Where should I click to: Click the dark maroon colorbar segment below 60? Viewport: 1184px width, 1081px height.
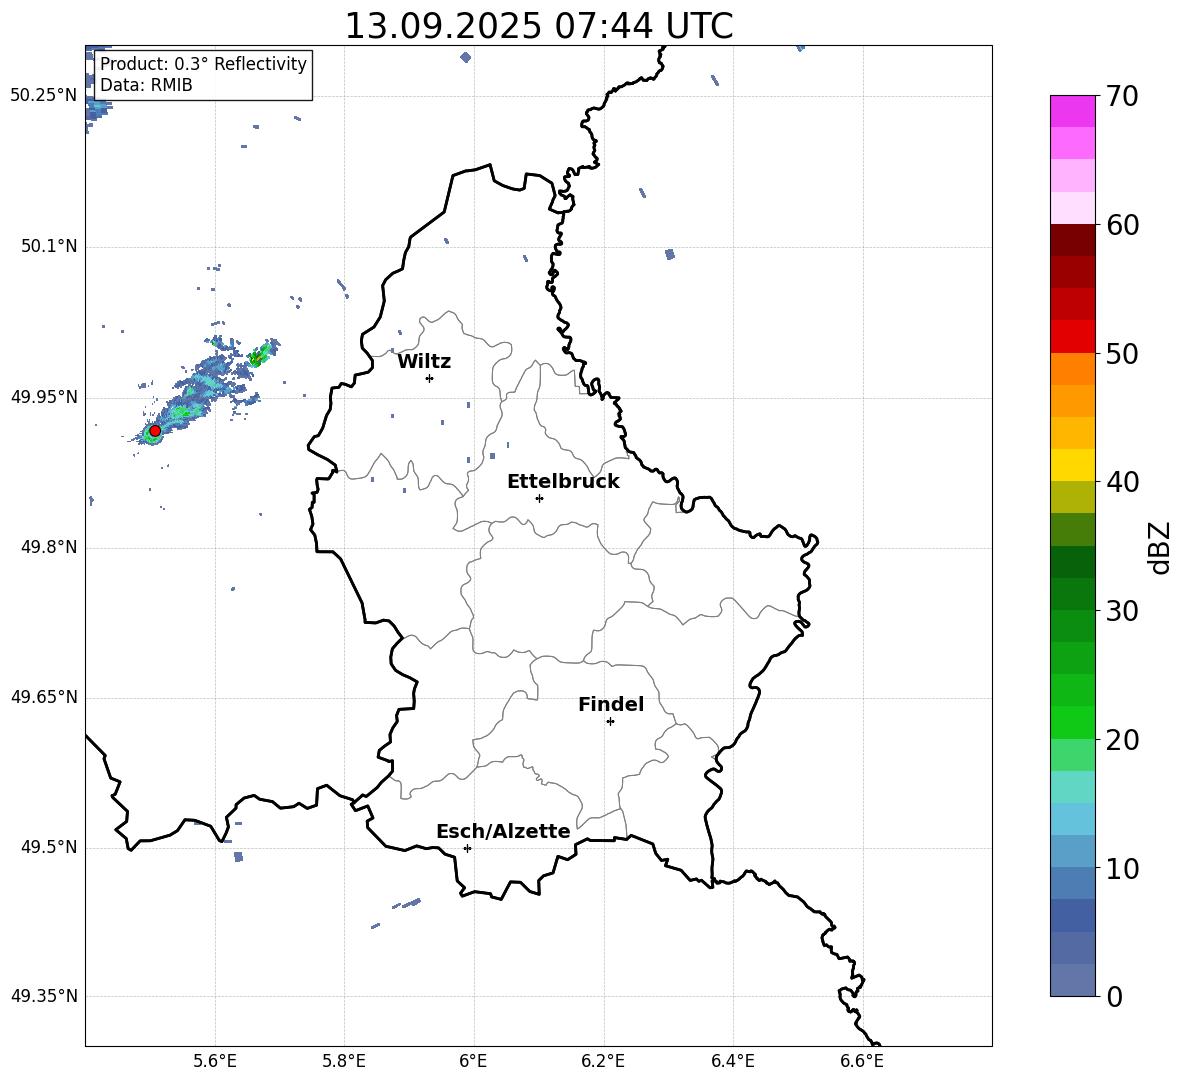tap(1072, 240)
